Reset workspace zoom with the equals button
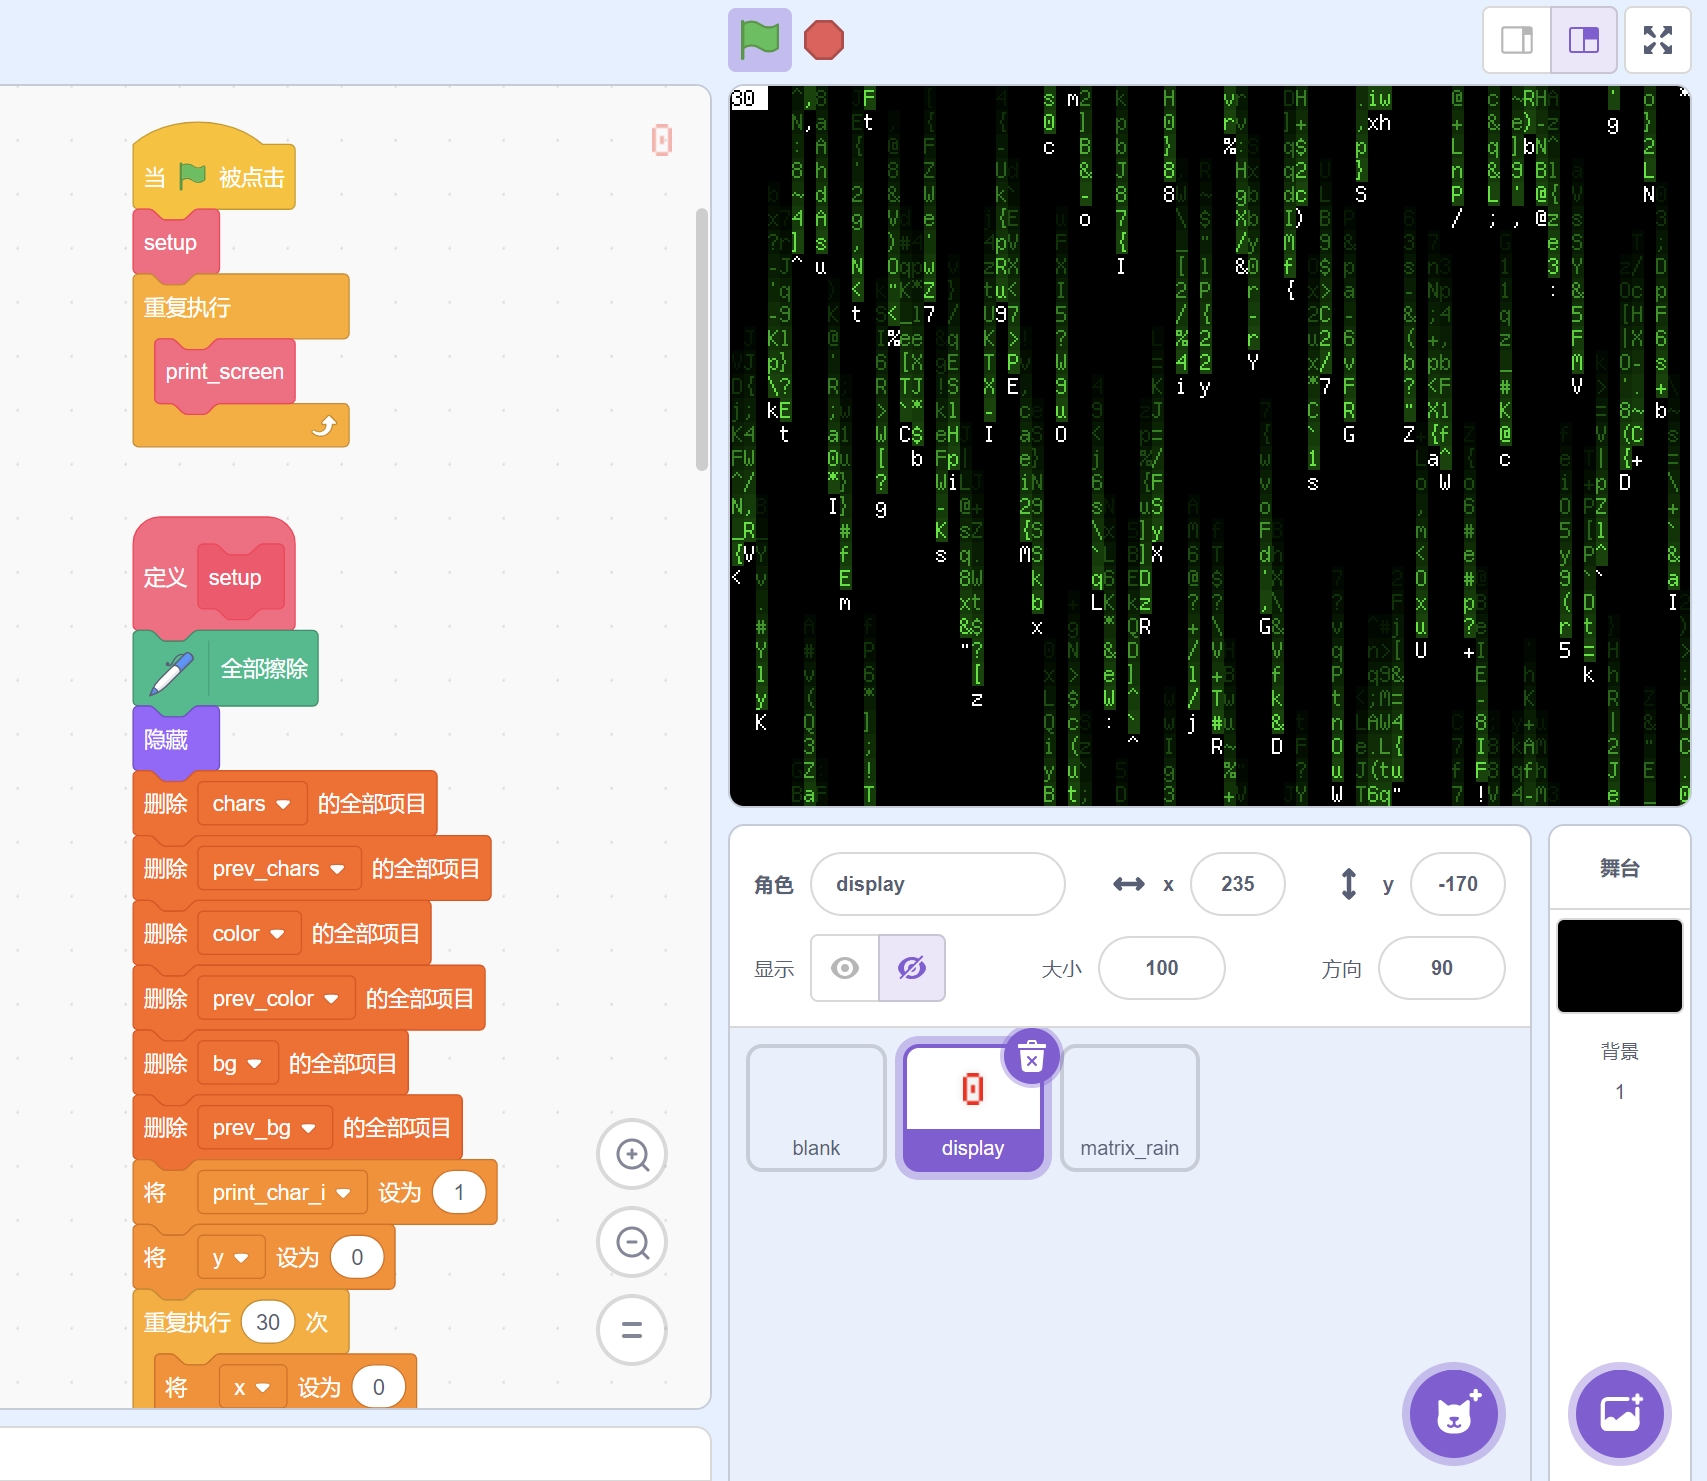 click(x=632, y=1330)
